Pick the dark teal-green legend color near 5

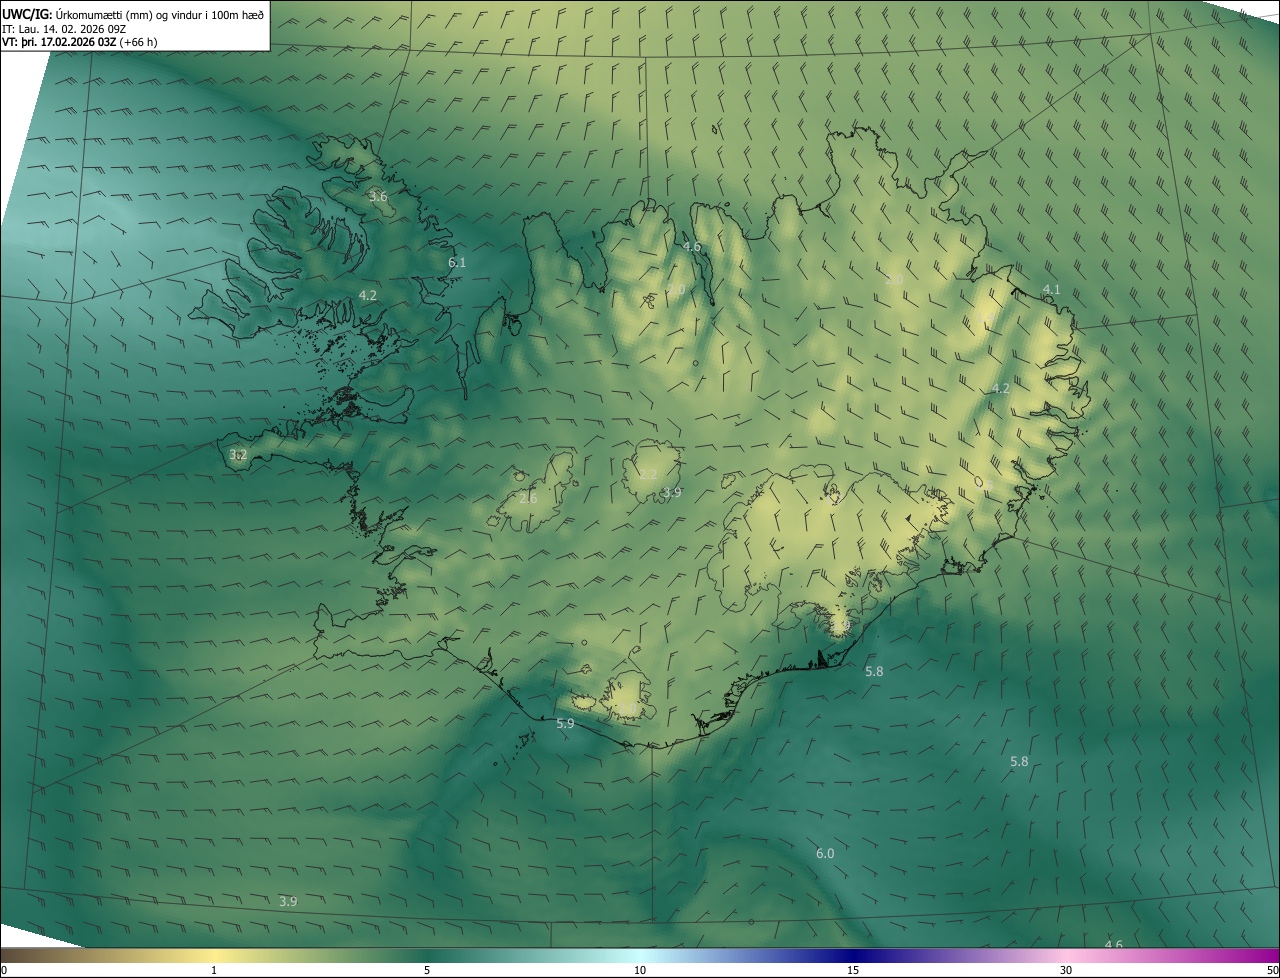pyautogui.click(x=427, y=955)
